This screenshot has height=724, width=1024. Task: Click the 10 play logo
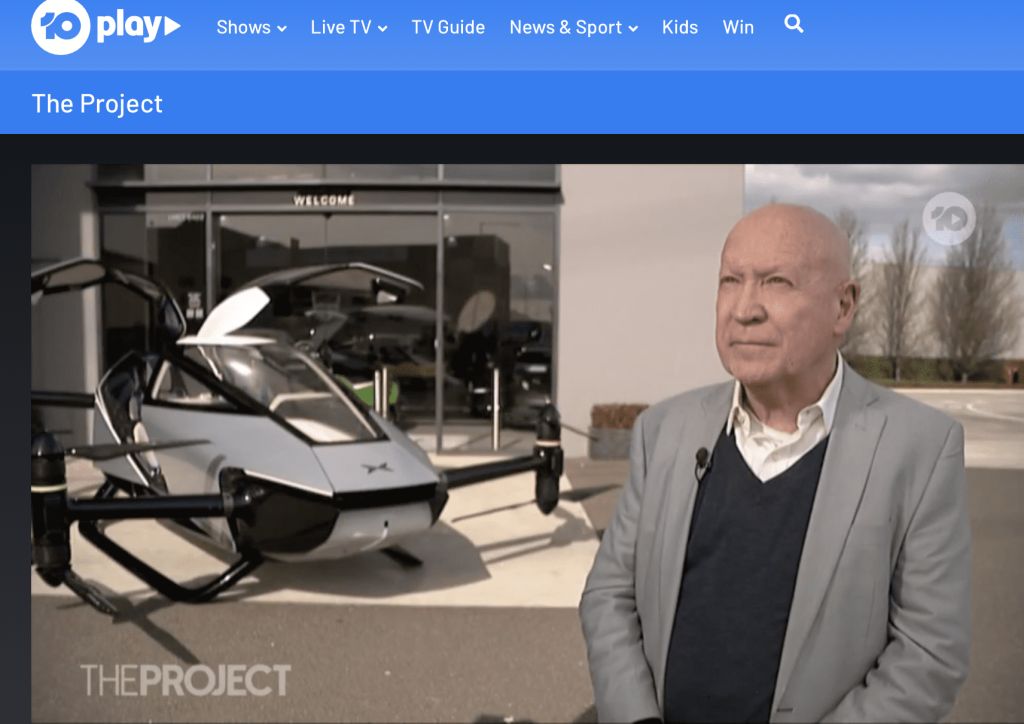click(x=105, y=27)
